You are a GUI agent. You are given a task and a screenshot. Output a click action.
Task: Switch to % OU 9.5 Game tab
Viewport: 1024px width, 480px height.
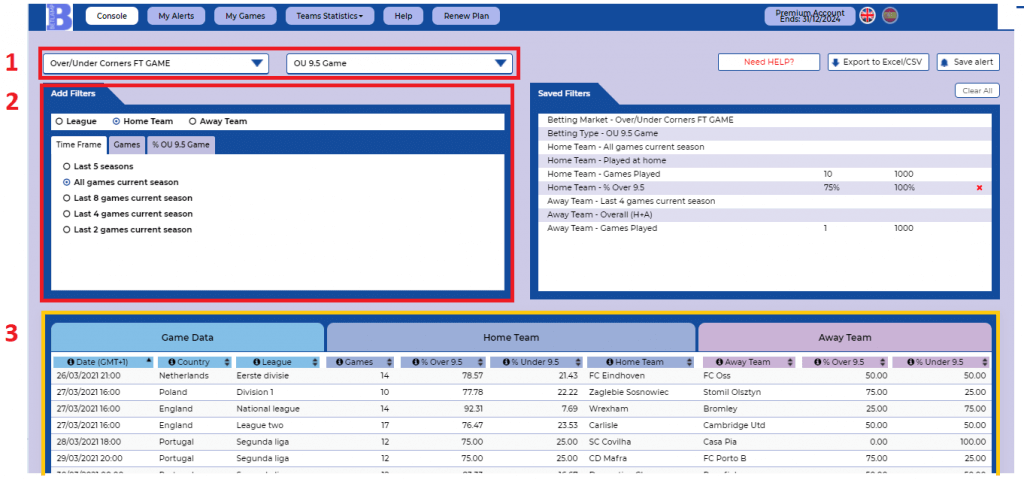pos(180,146)
